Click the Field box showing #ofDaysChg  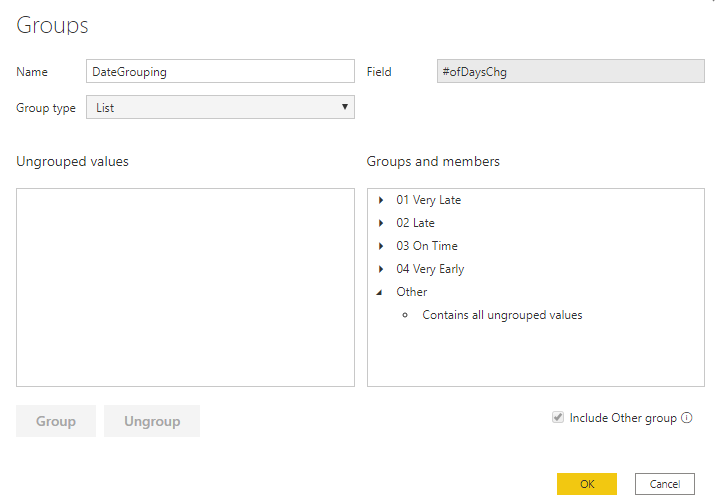[x=571, y=71]
